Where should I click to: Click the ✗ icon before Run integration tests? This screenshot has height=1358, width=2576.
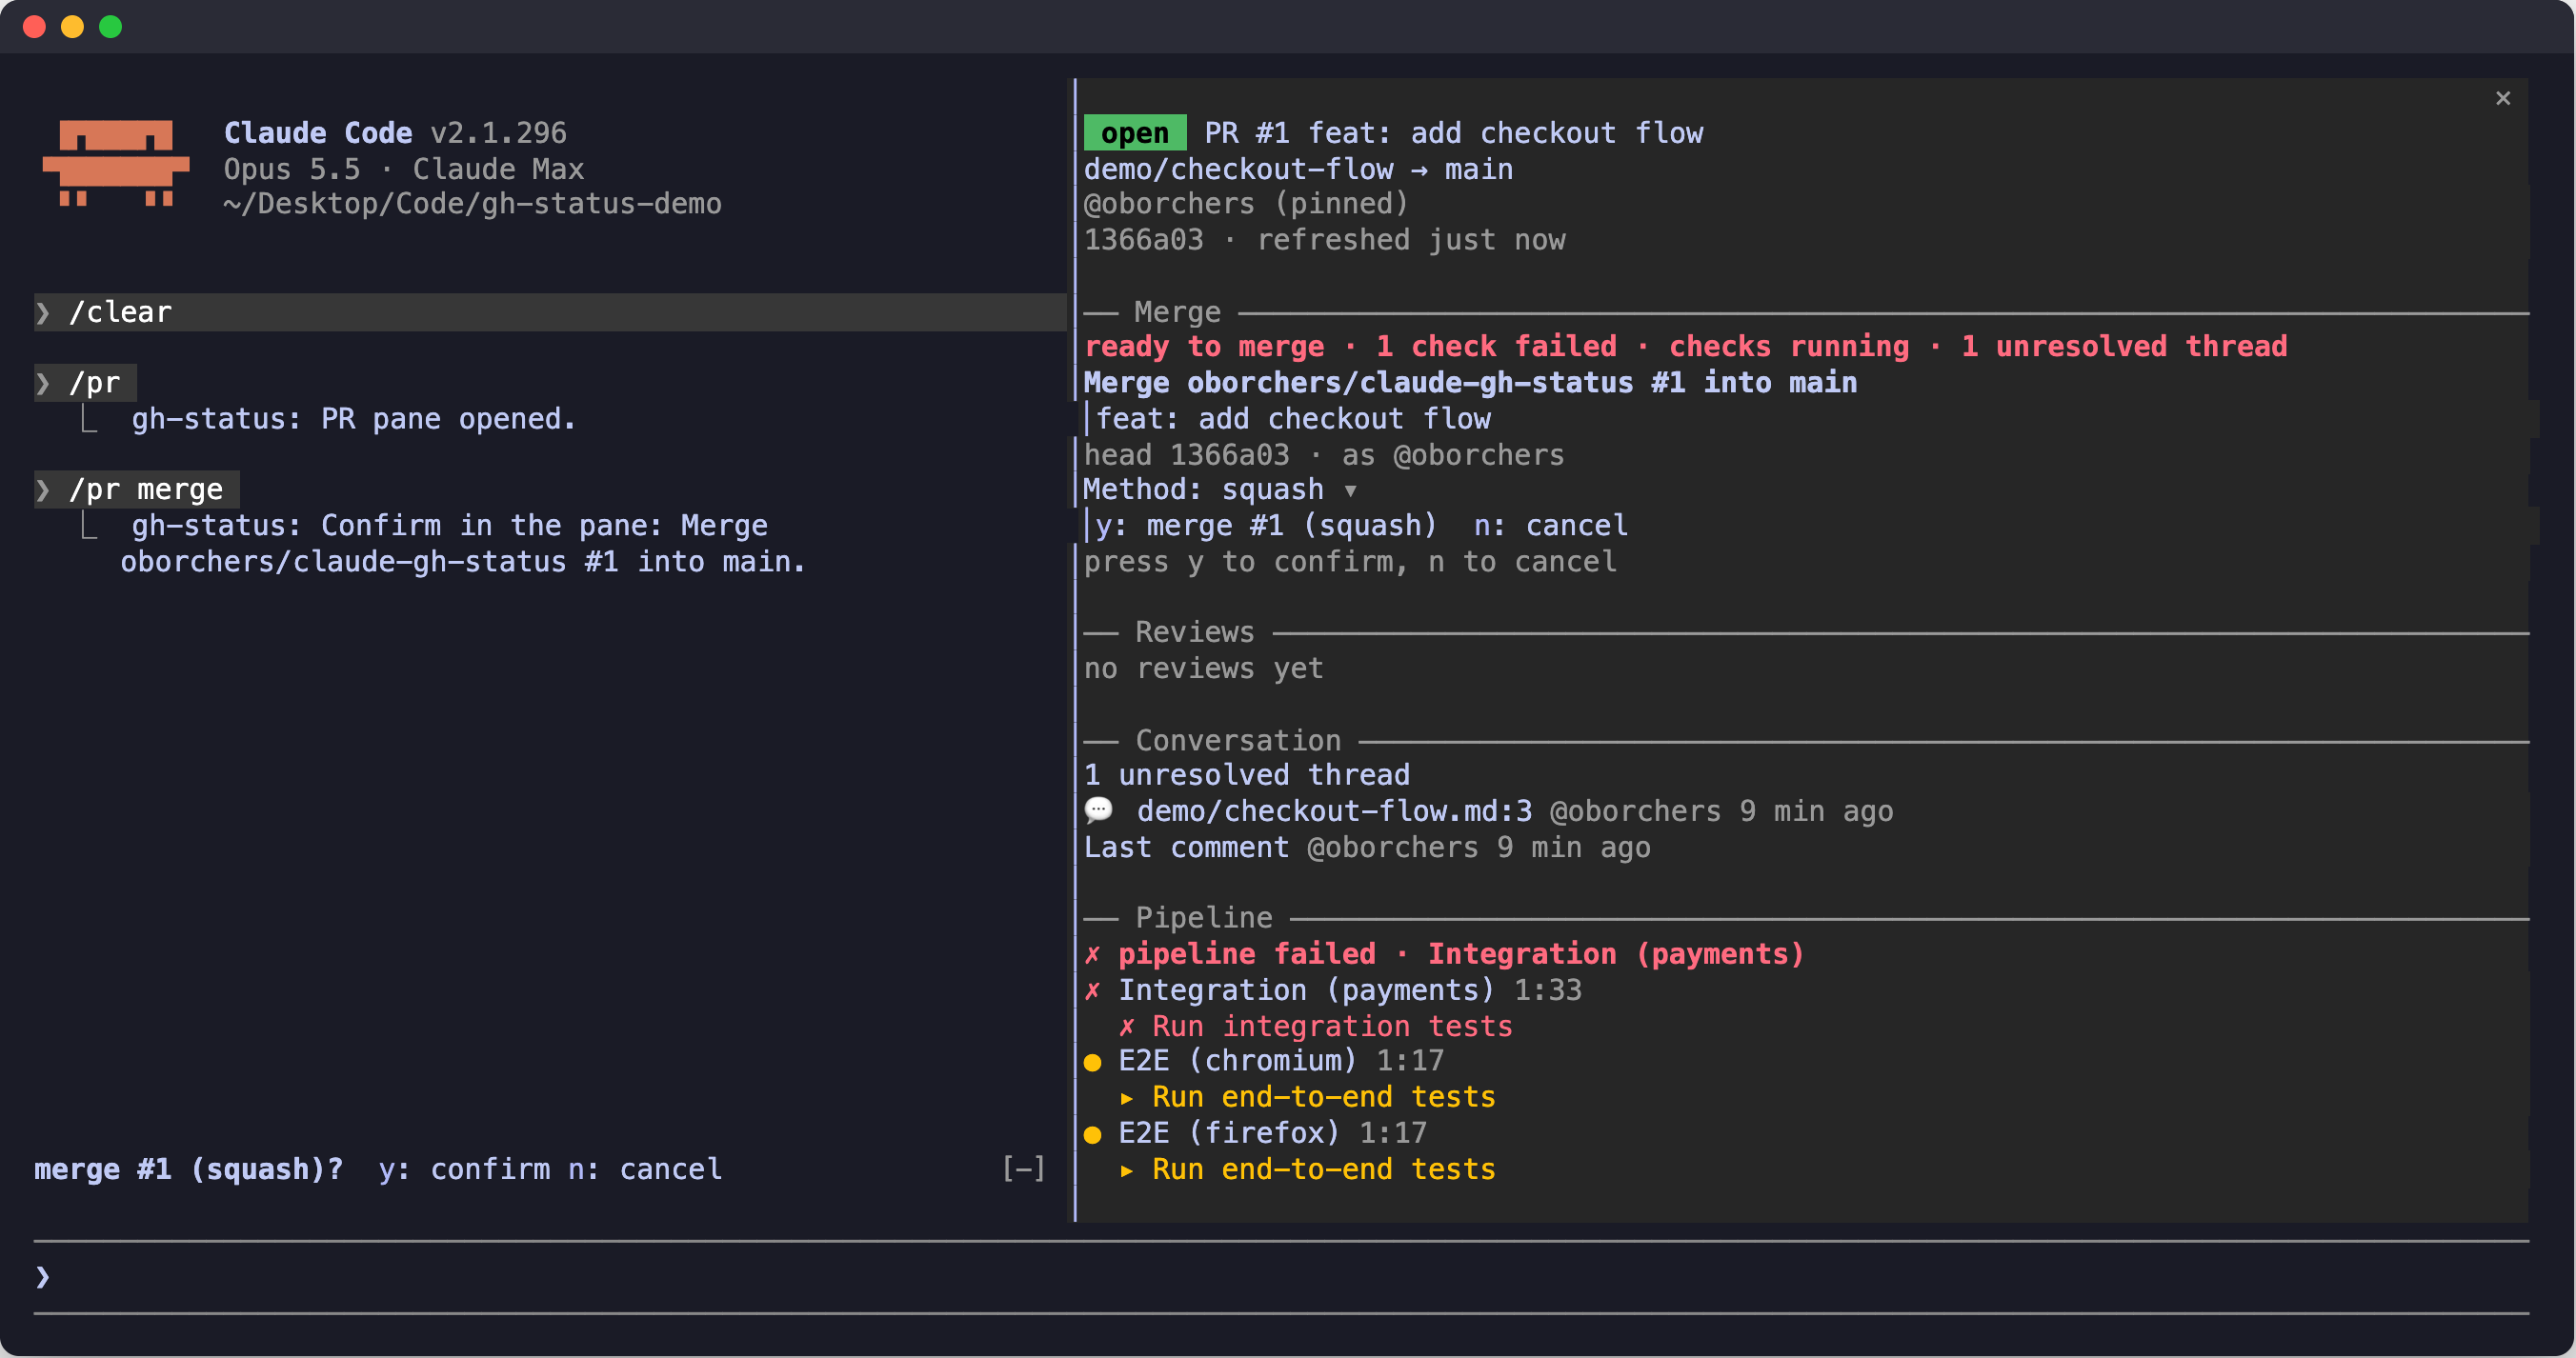(1127, 1026)
